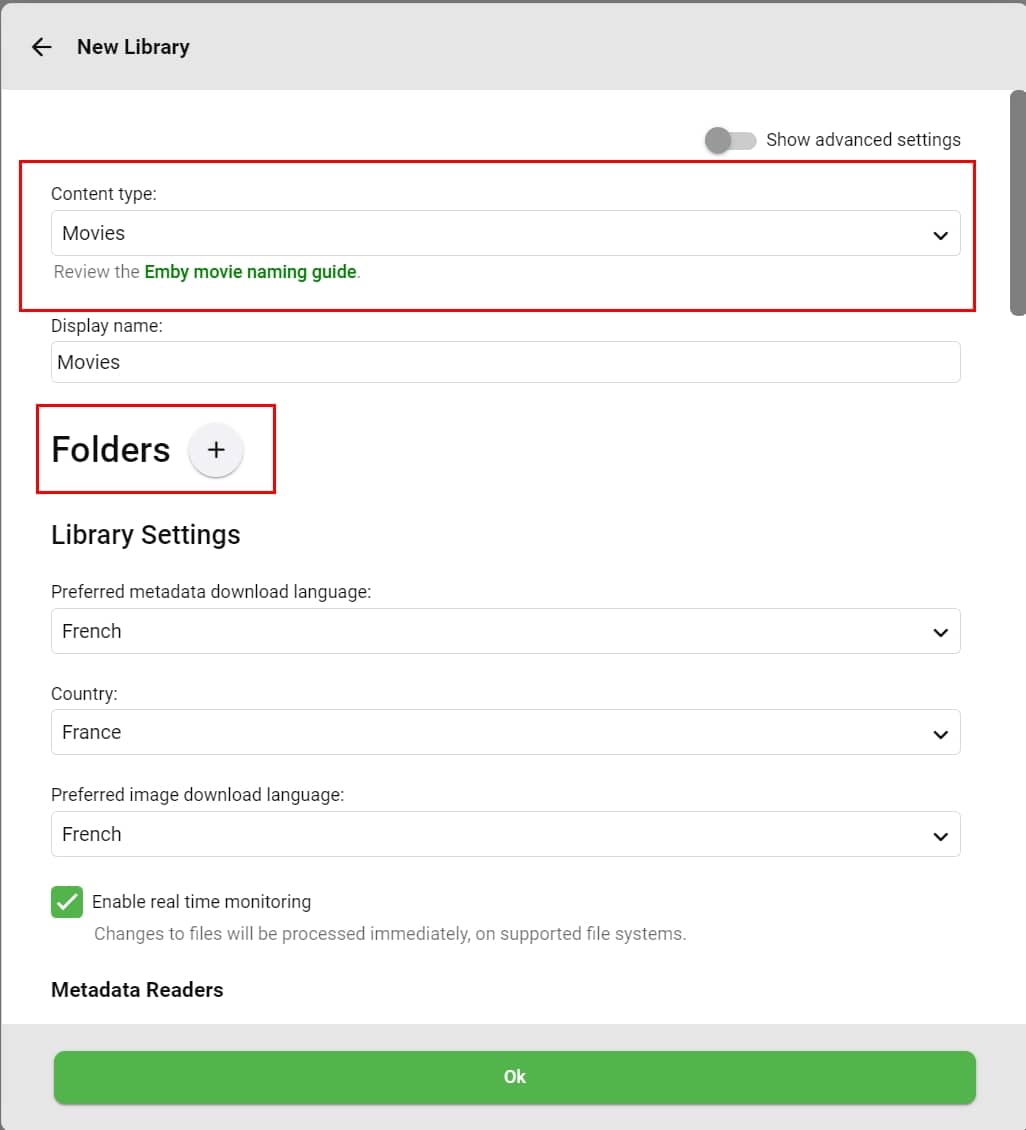Open the Content type dropdown showing Movies
1026x1130 pixels.
[x=490, y=234]
